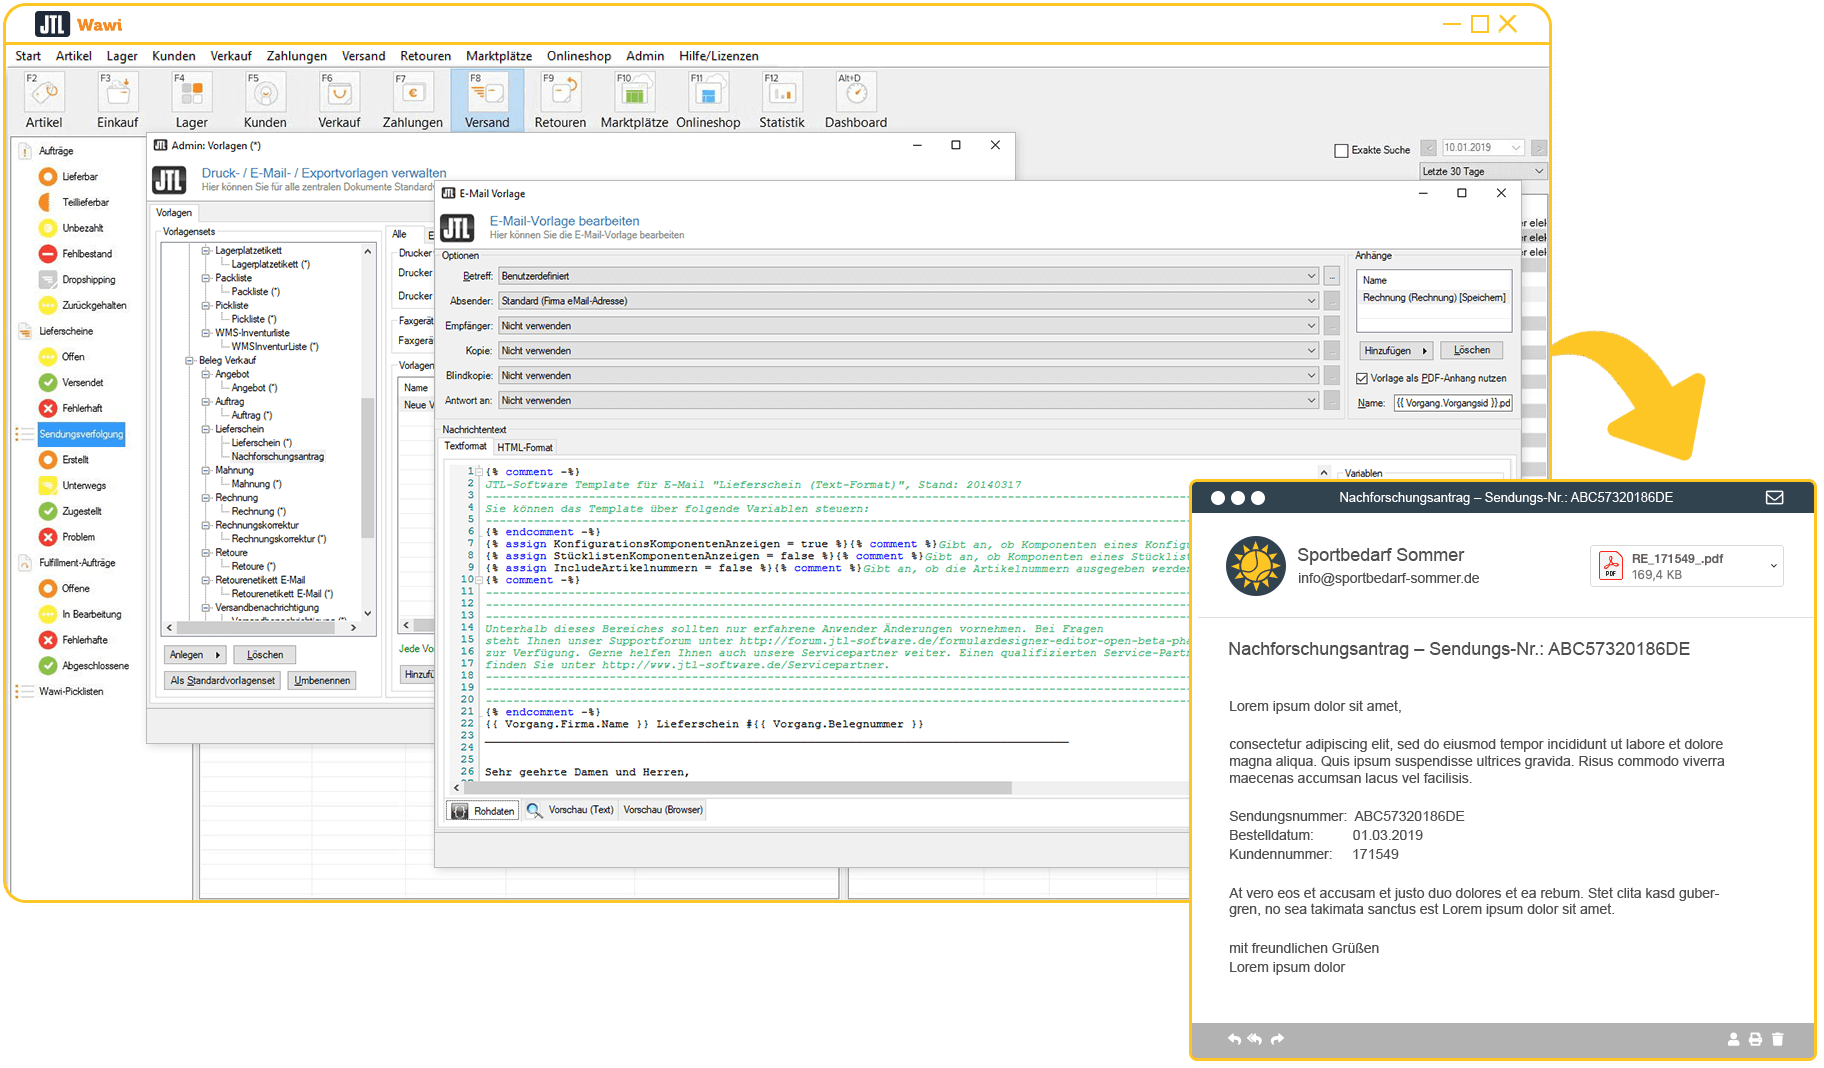Image resolution: width=1824 pixels, height=1068 pixels.
Task: Click the attachment Name input field
Action: (1453, 403)
